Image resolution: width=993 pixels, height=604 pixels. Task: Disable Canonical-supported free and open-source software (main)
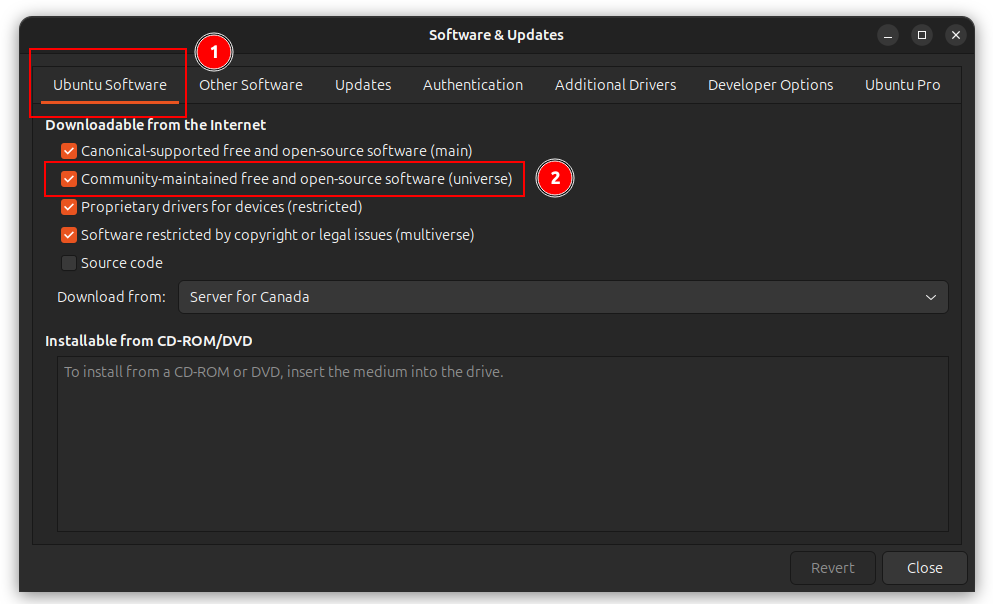[68, 151]
